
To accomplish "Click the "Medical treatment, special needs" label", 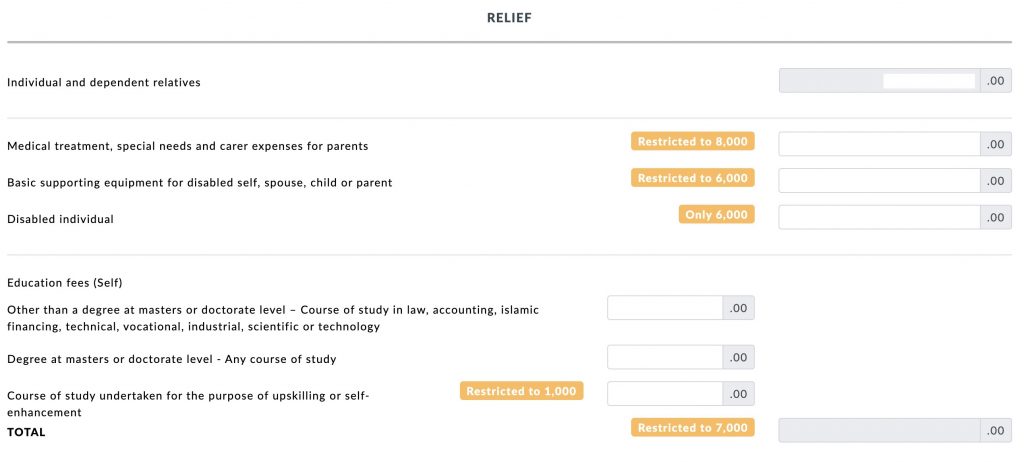I will [x=187, y=146].
